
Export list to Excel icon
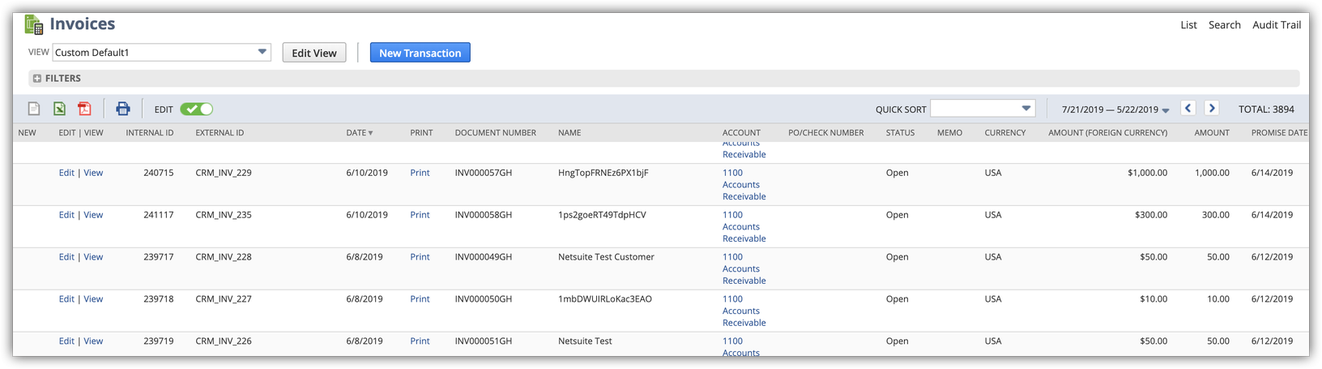pyautogui.click(x=59, y=109)
